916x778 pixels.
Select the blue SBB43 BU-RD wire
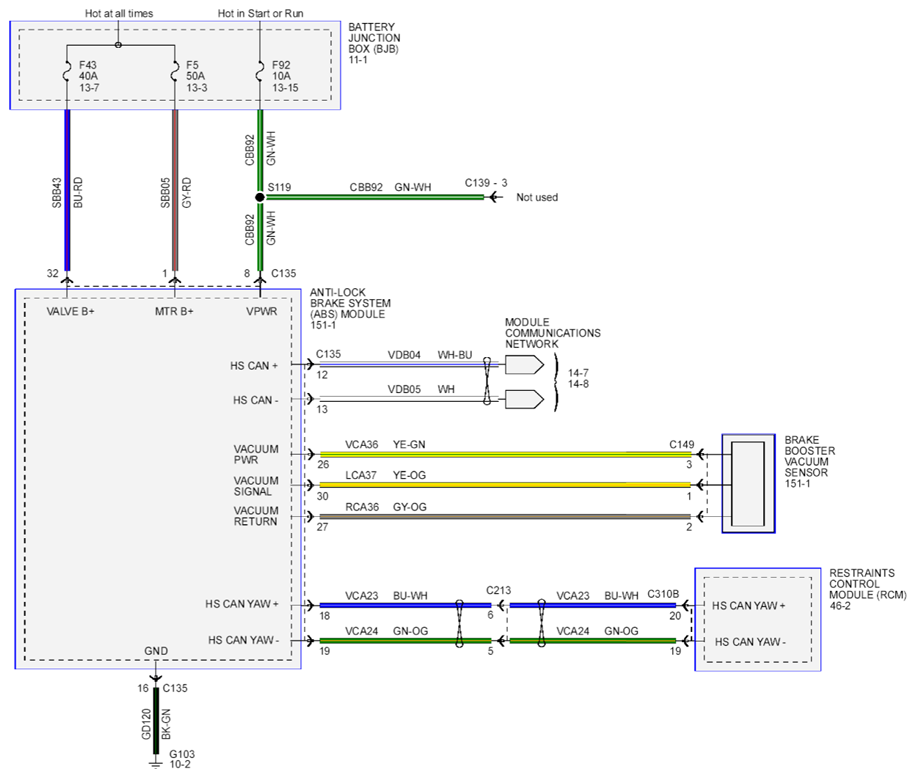[x=67, y=190]
